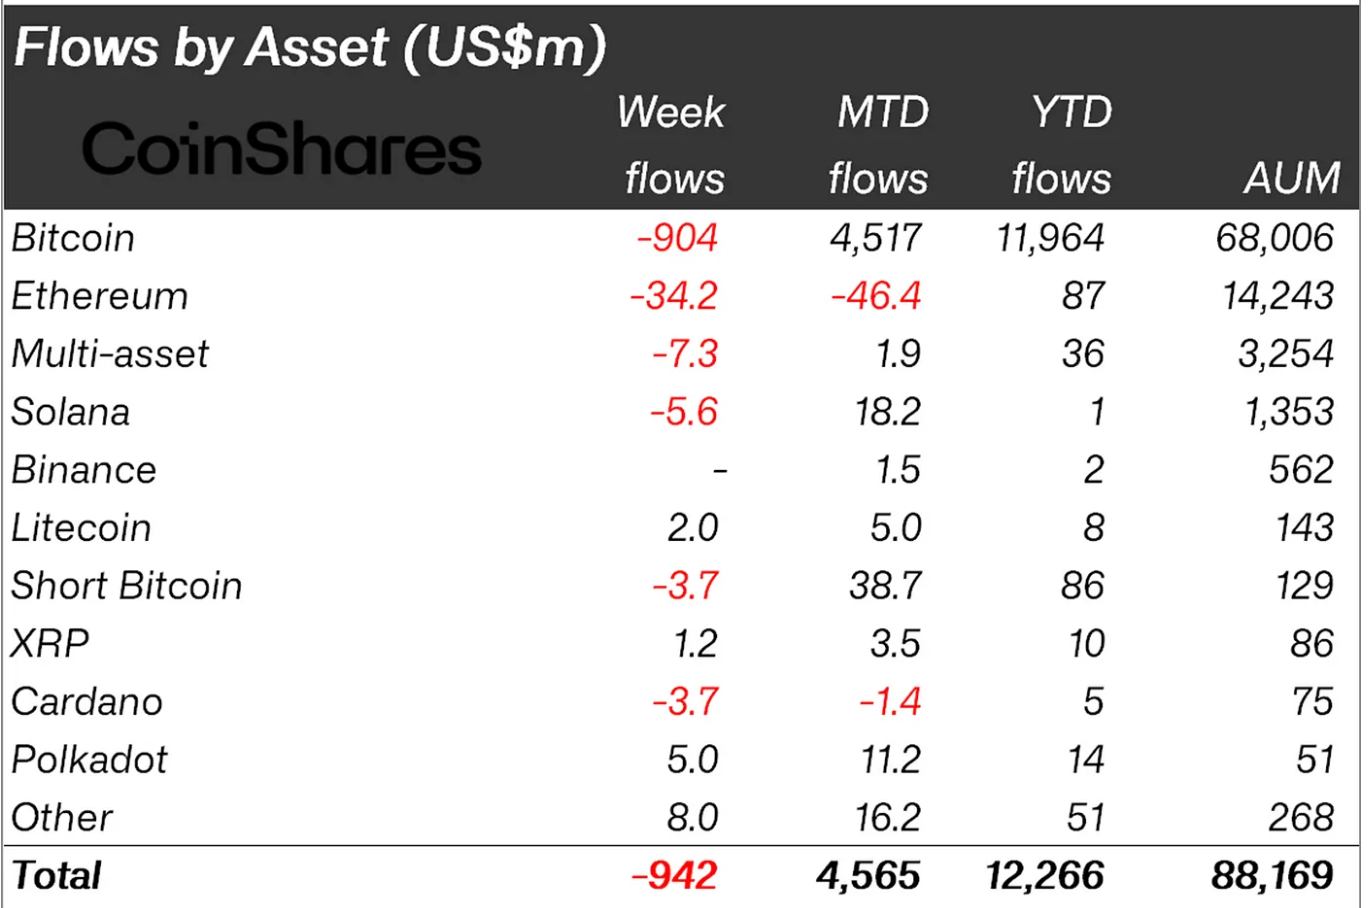
Task: Select the Short Bitcoin row label
Action: pos(126,586)
